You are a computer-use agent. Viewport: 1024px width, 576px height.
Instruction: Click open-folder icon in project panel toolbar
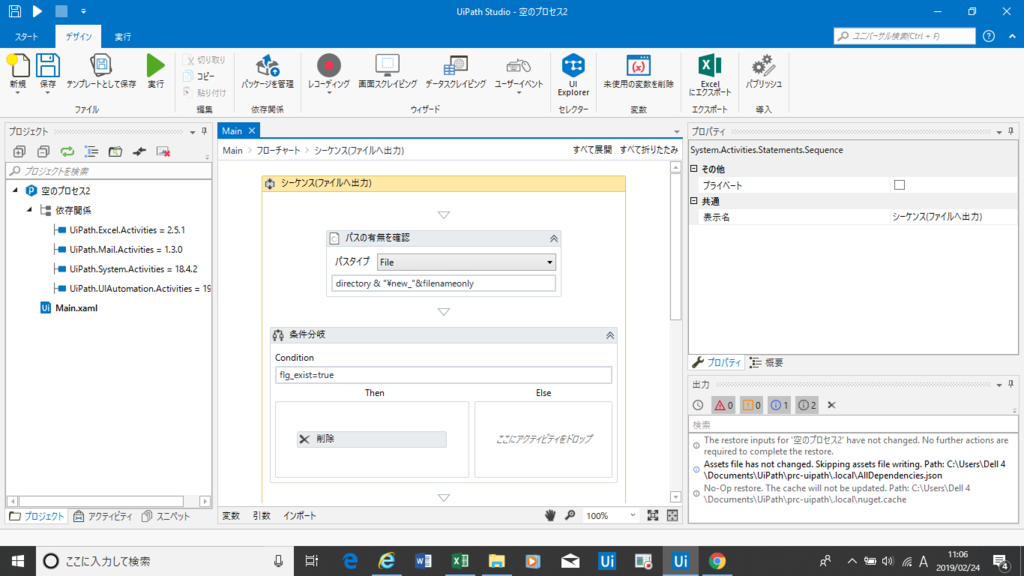(115, 152)
